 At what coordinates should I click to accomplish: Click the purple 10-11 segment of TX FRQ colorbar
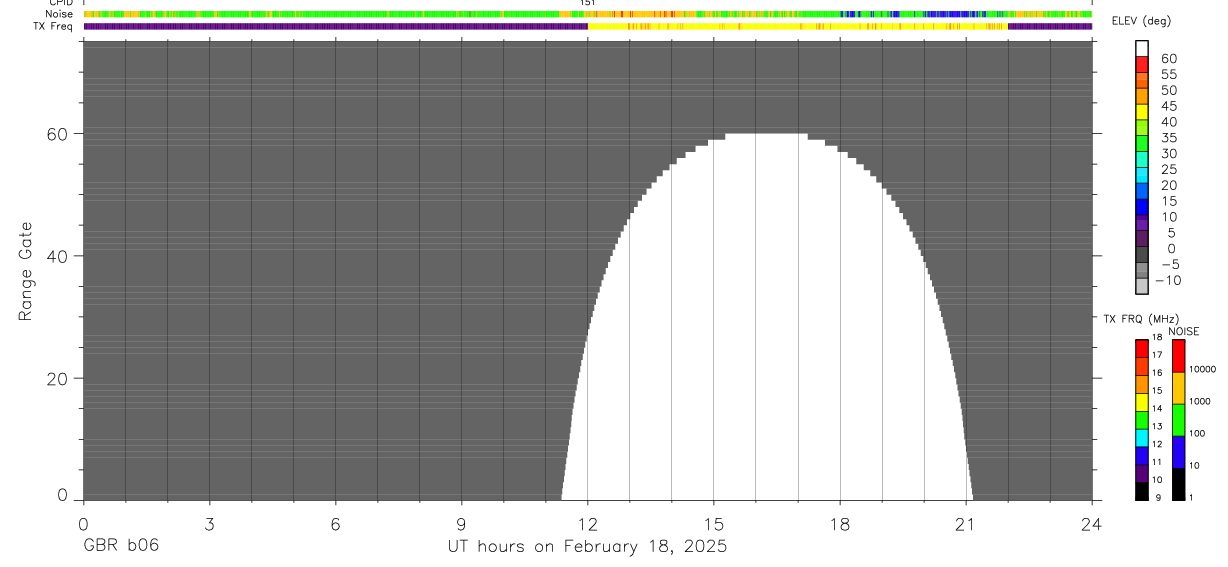(x=1142, y=473)
